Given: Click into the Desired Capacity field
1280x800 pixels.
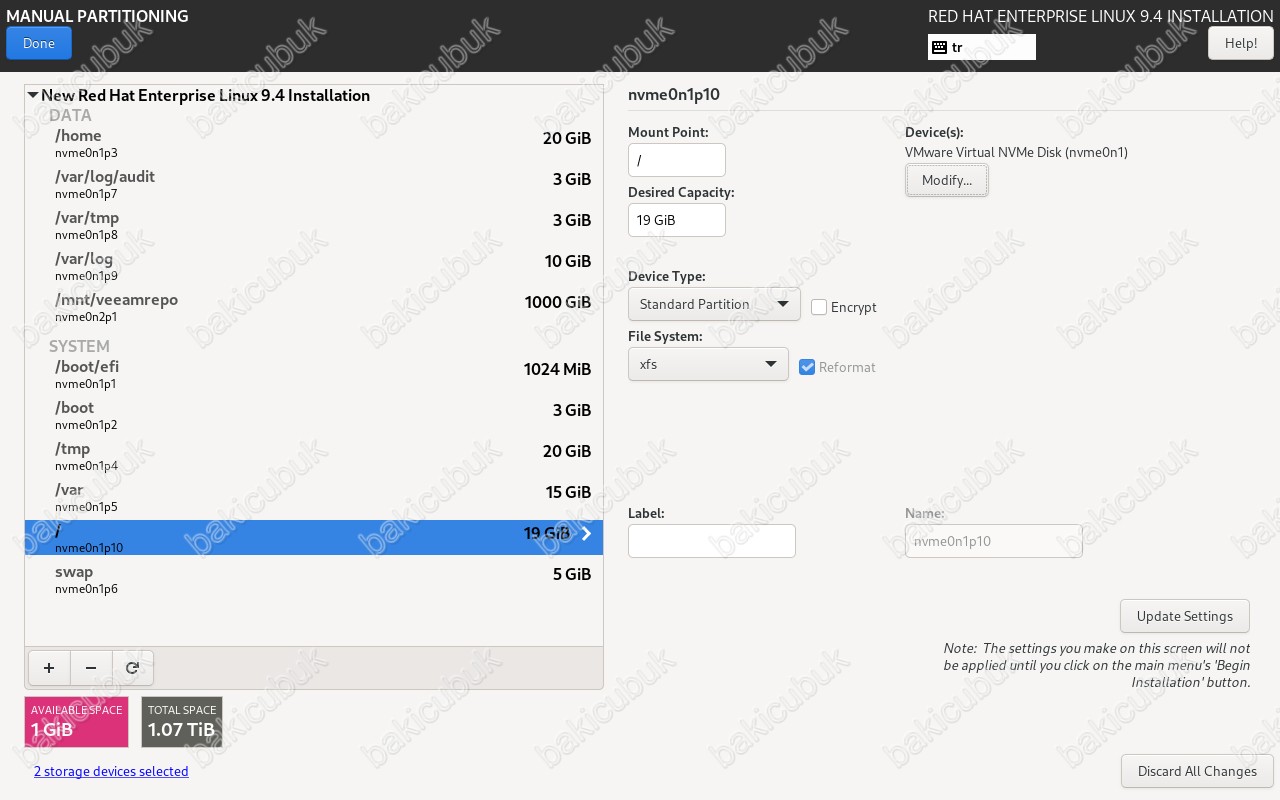Looking at the screenshot, I should [676, 220].
